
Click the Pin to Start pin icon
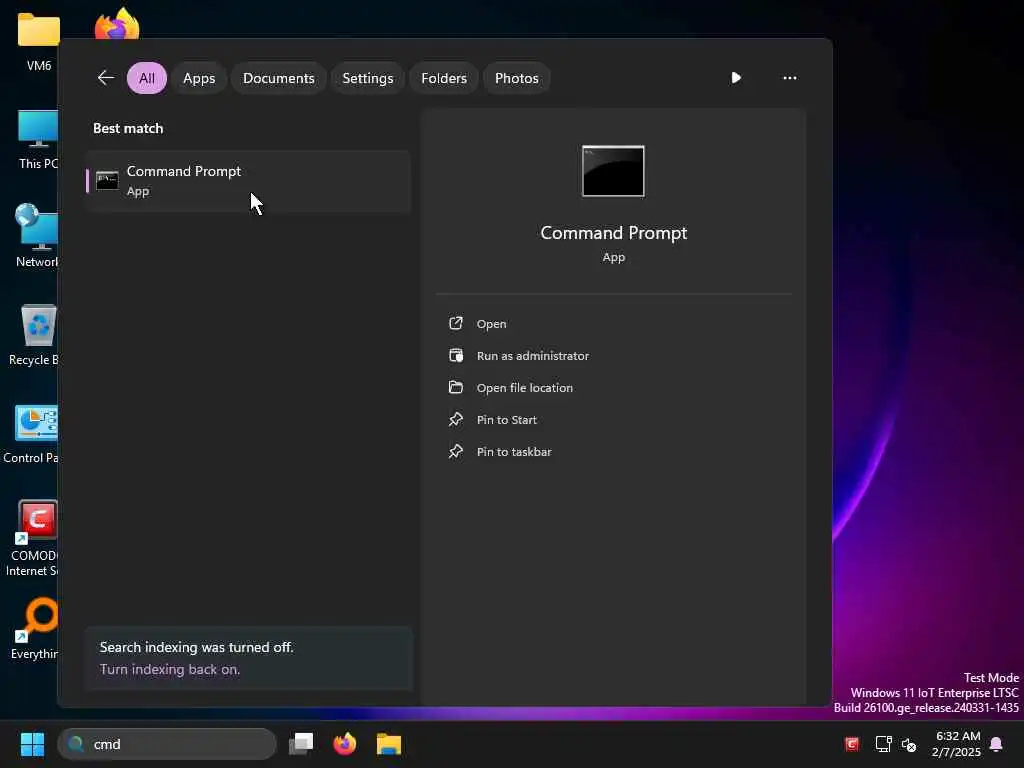tap(456, 419)
